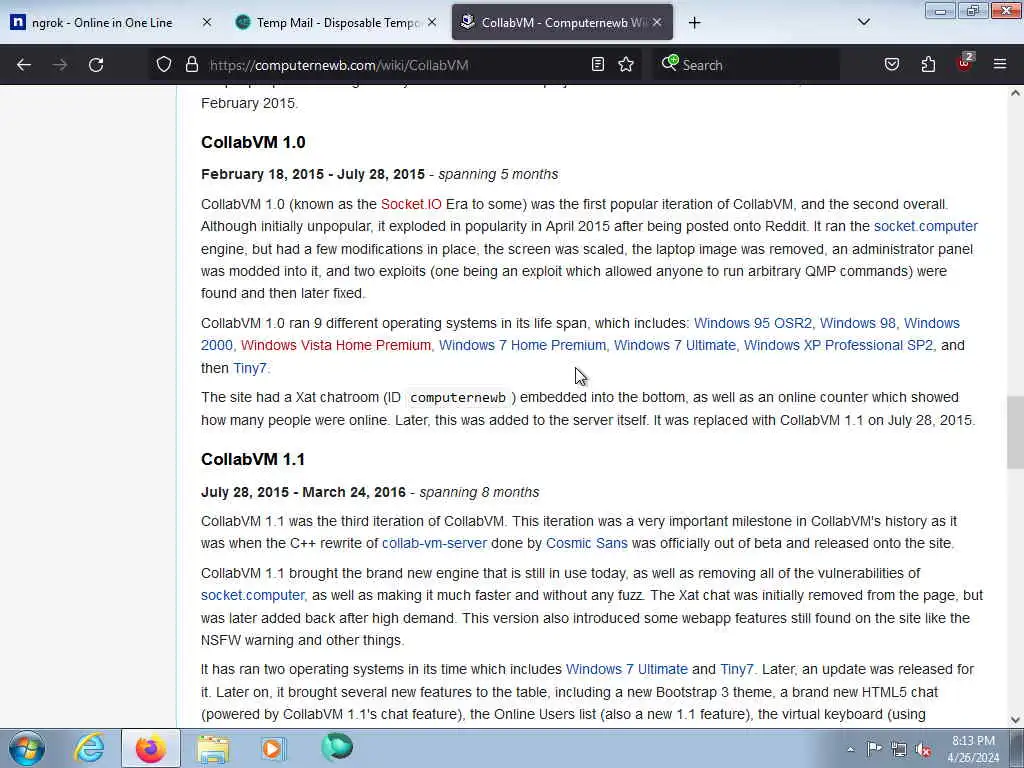Click the uBlock extension icon with badge
The height and width of the screenshot is (768, 1024).
coord(965,63)
